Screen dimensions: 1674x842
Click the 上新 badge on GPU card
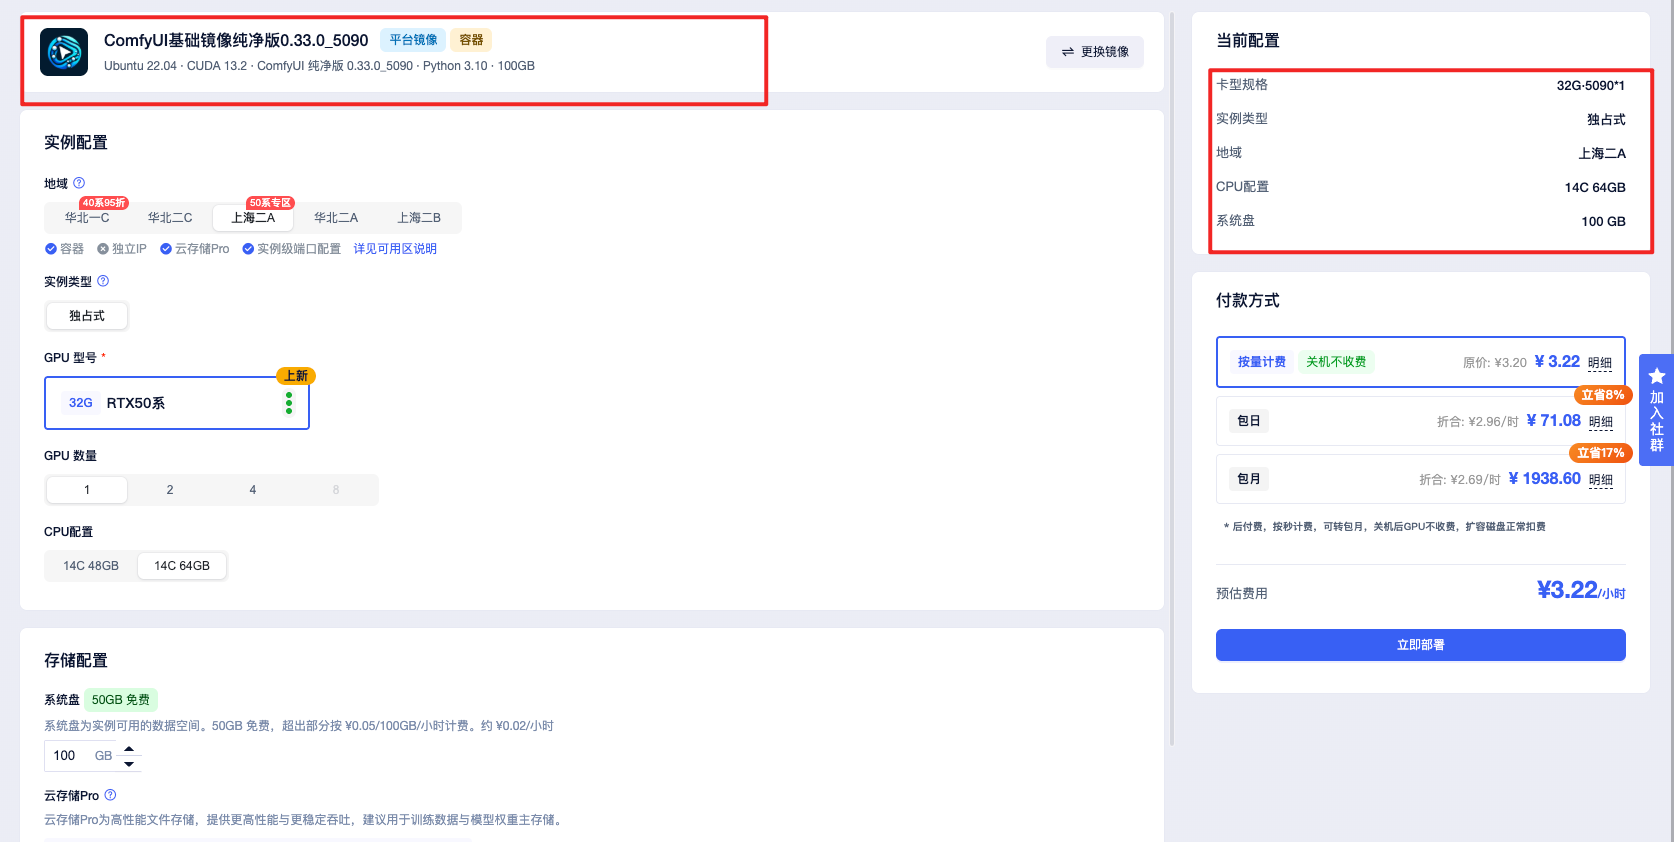point(296,376)
